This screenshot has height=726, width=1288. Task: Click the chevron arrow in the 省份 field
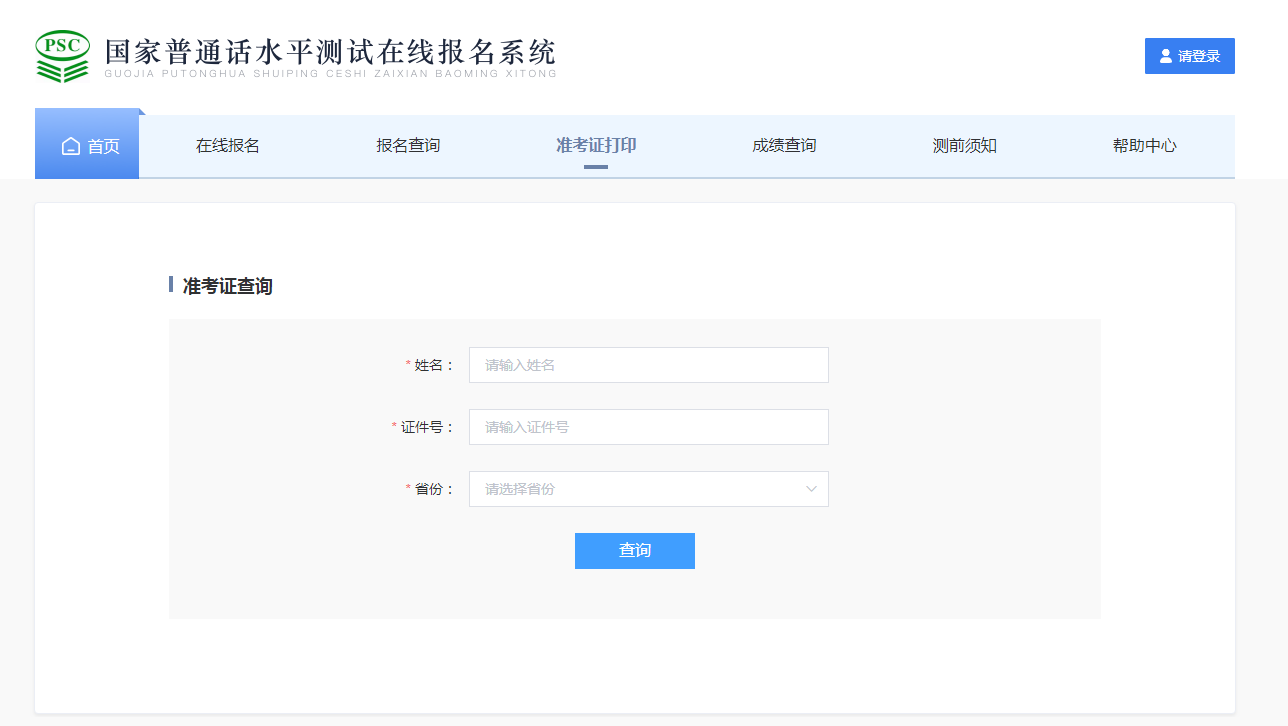(811, 489)
